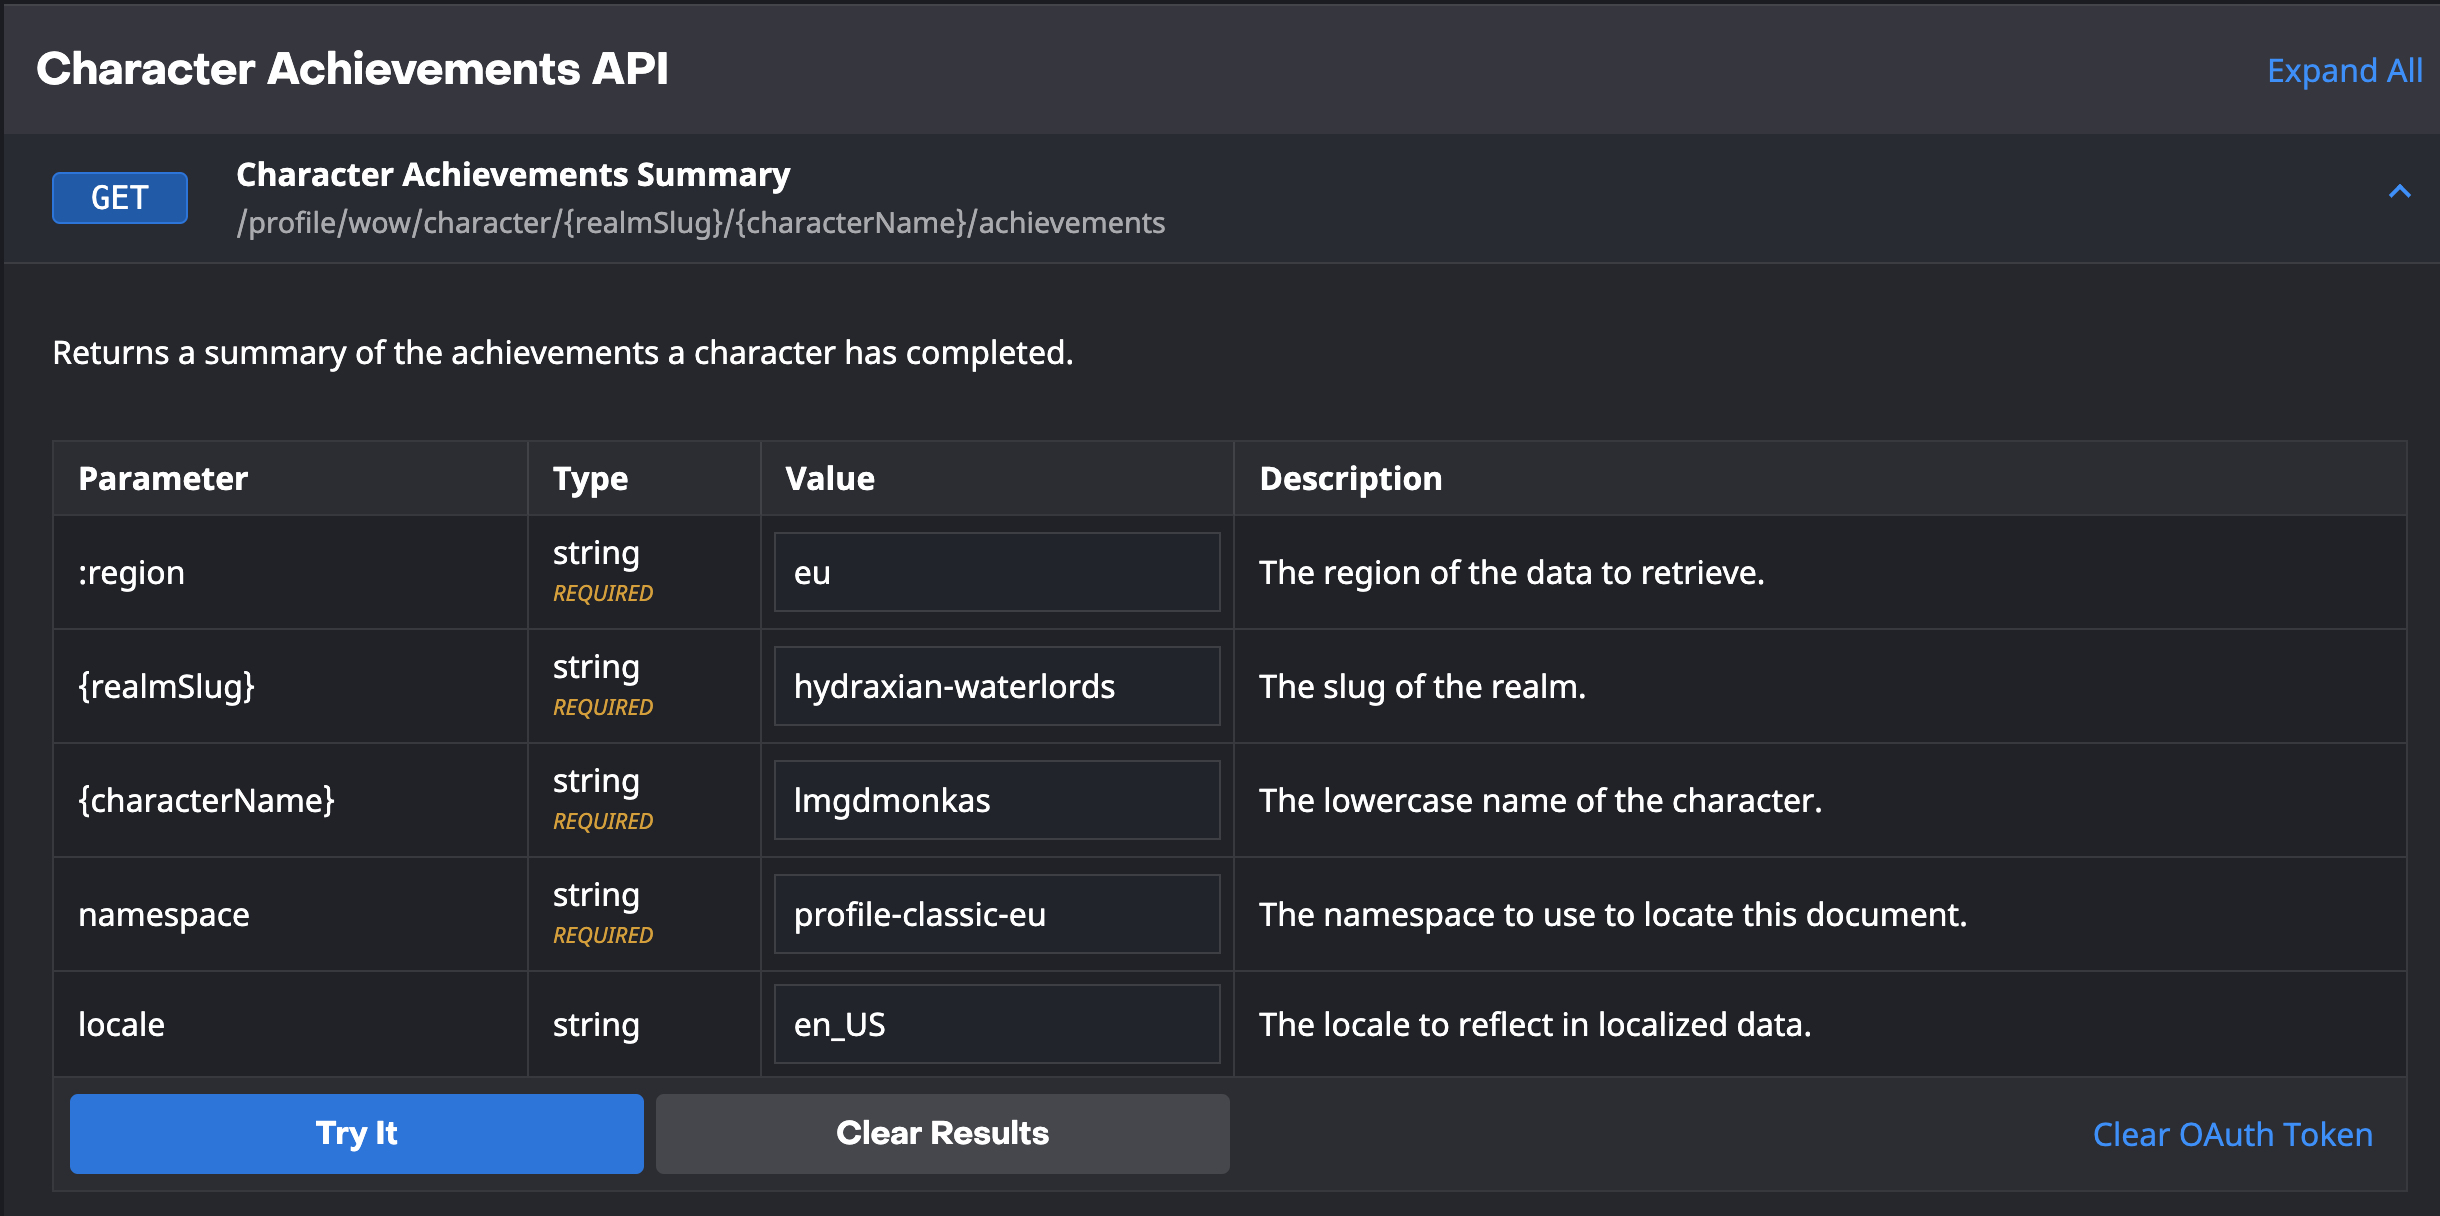Click the Character Achievements Summary title

click(x=513, y=174)
